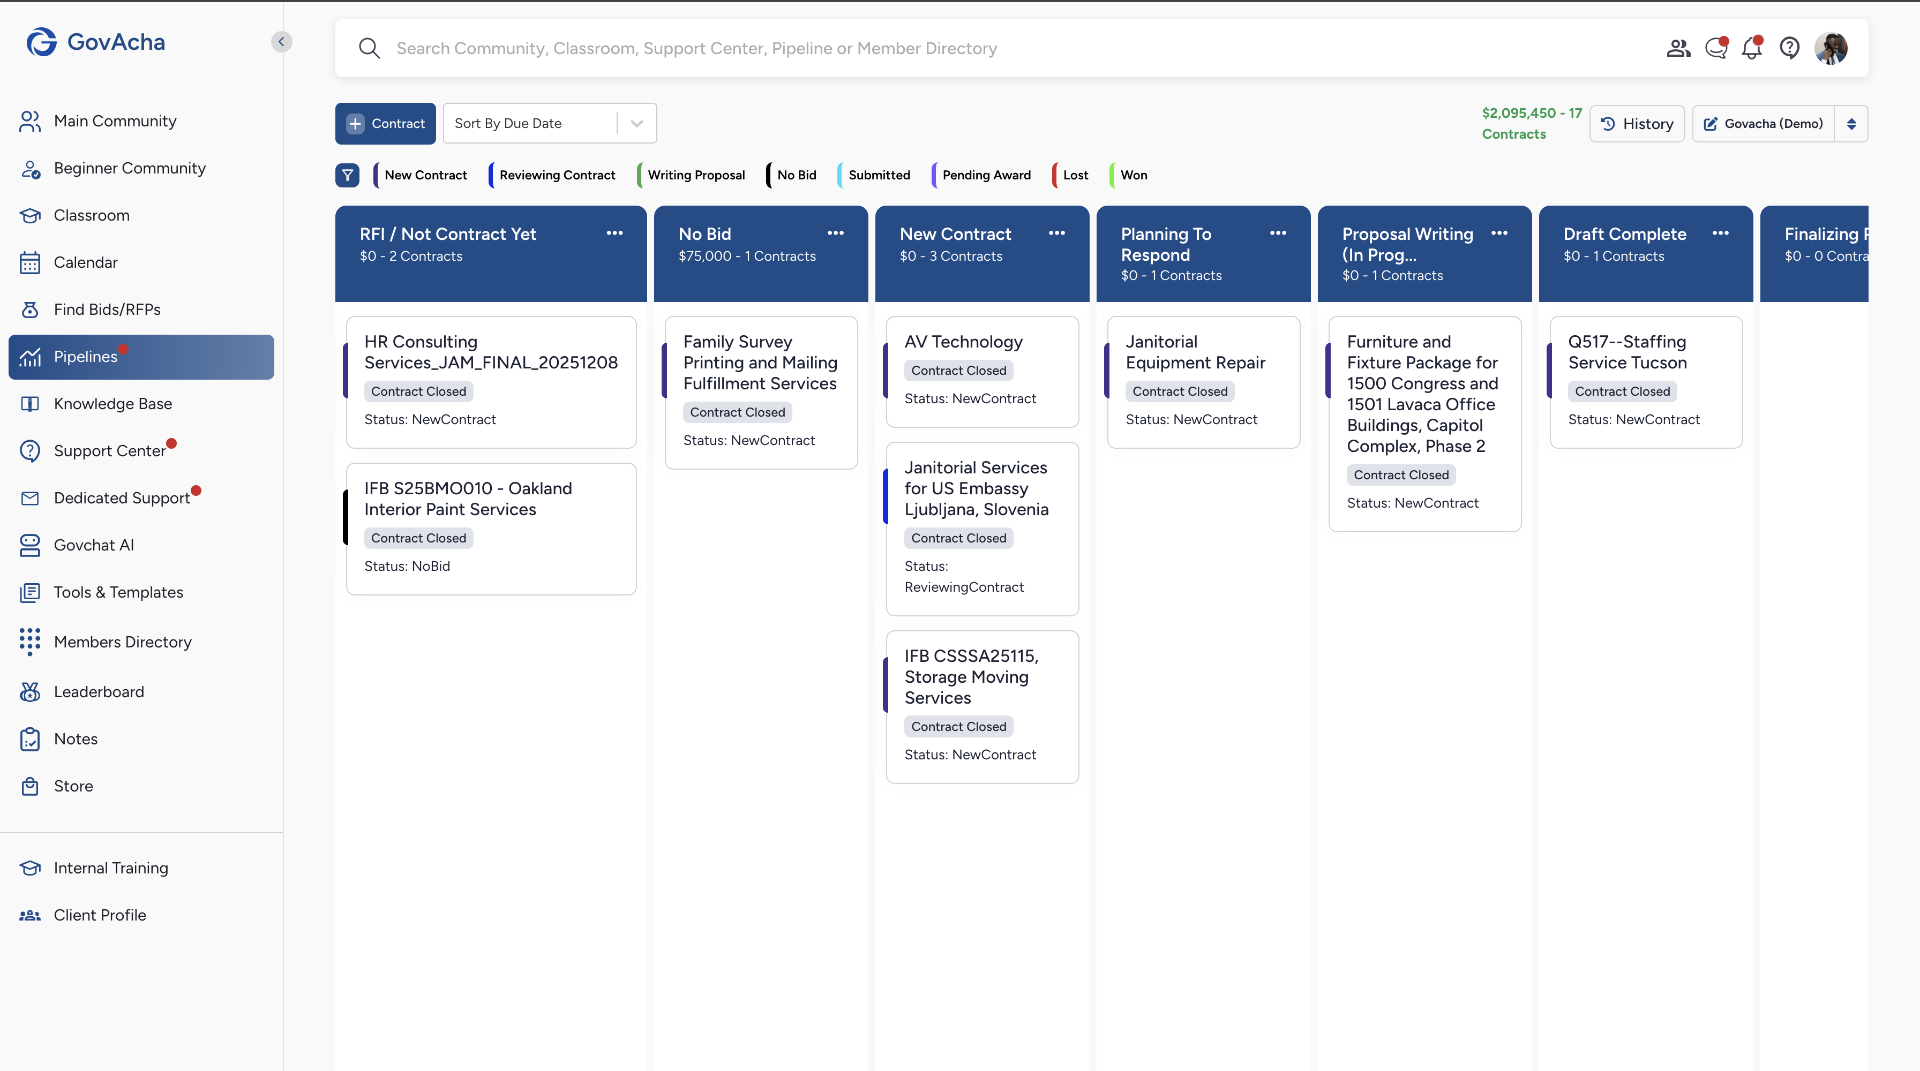
Task: Click the Find Bids/RFPs icon
Action: point(30,309)
